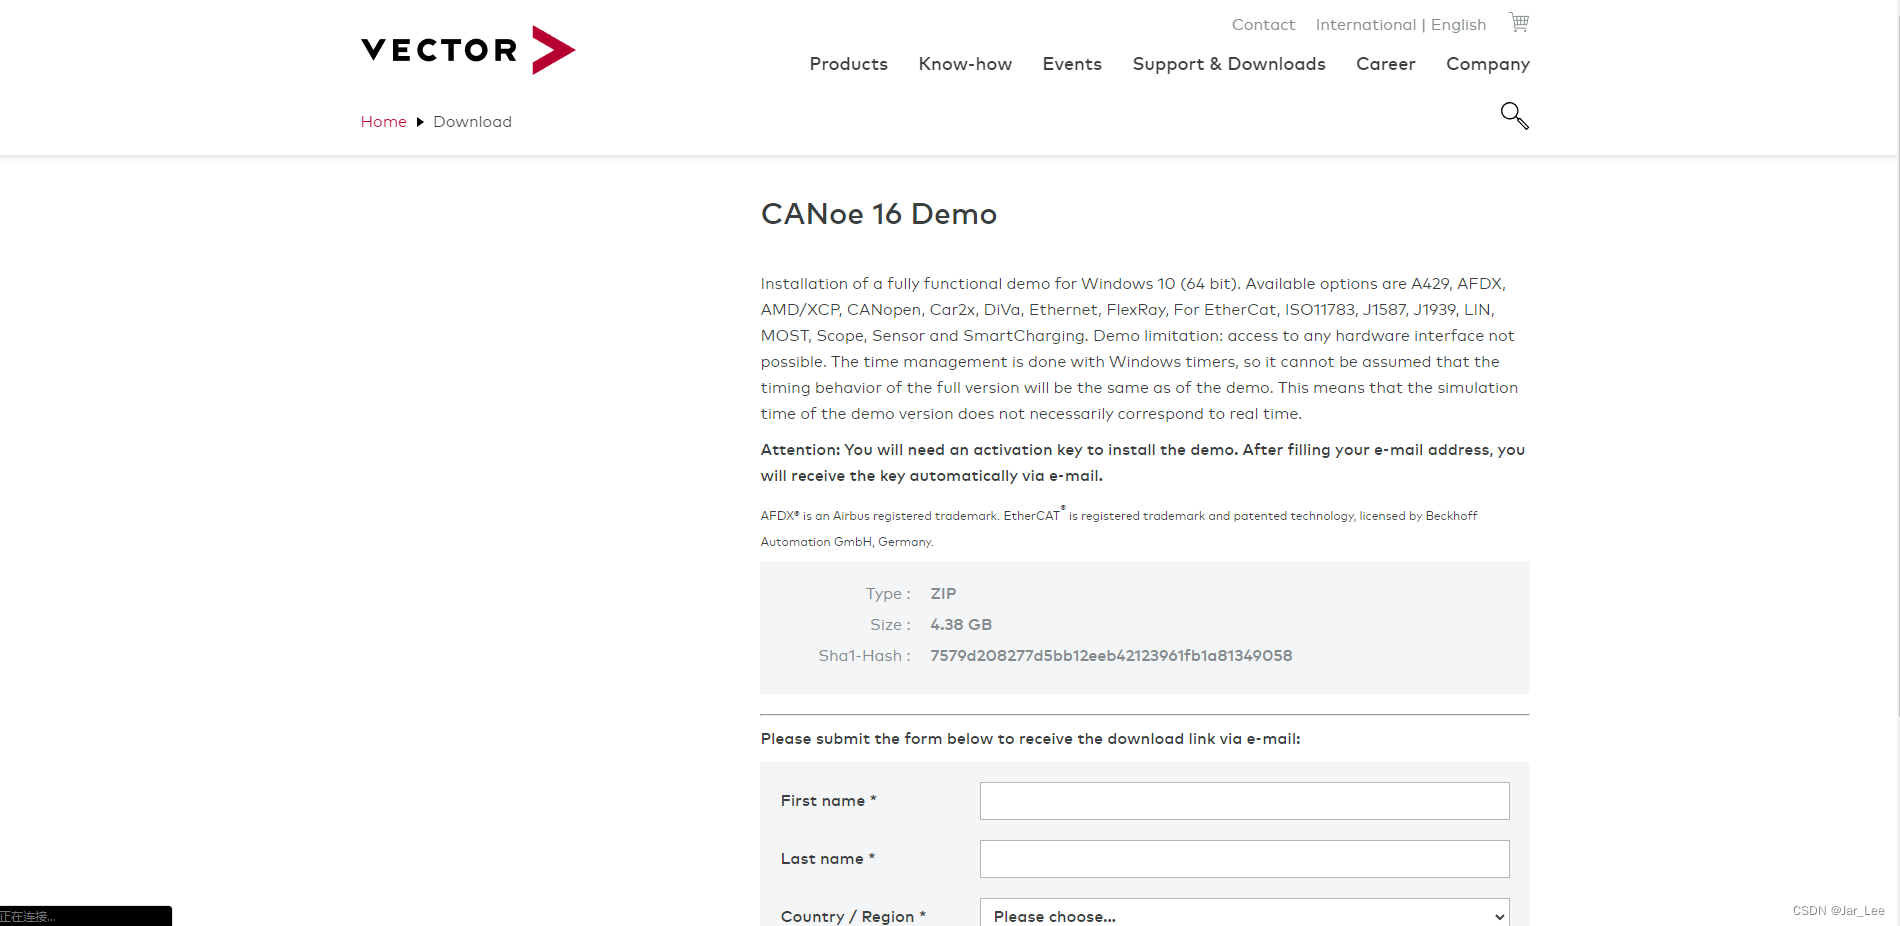Viewport: 1900px width, 926px height.
Task: Click the 4.38 GB size value
Action: pyautogui.click(x=961, y=625)
